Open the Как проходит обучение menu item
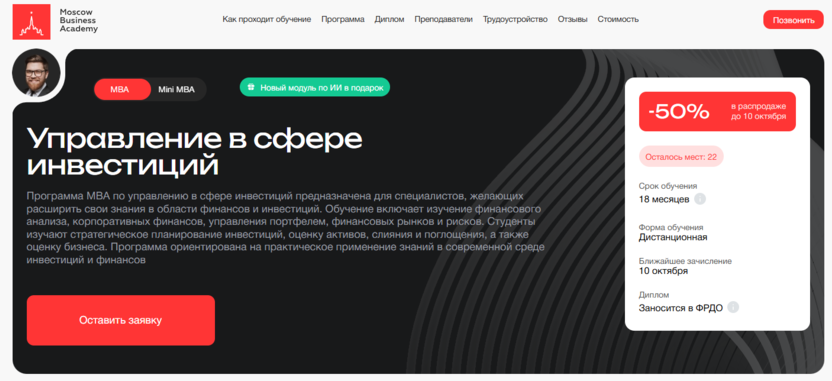The width and height of the screenshot is (832, 381). pos(266,19)
